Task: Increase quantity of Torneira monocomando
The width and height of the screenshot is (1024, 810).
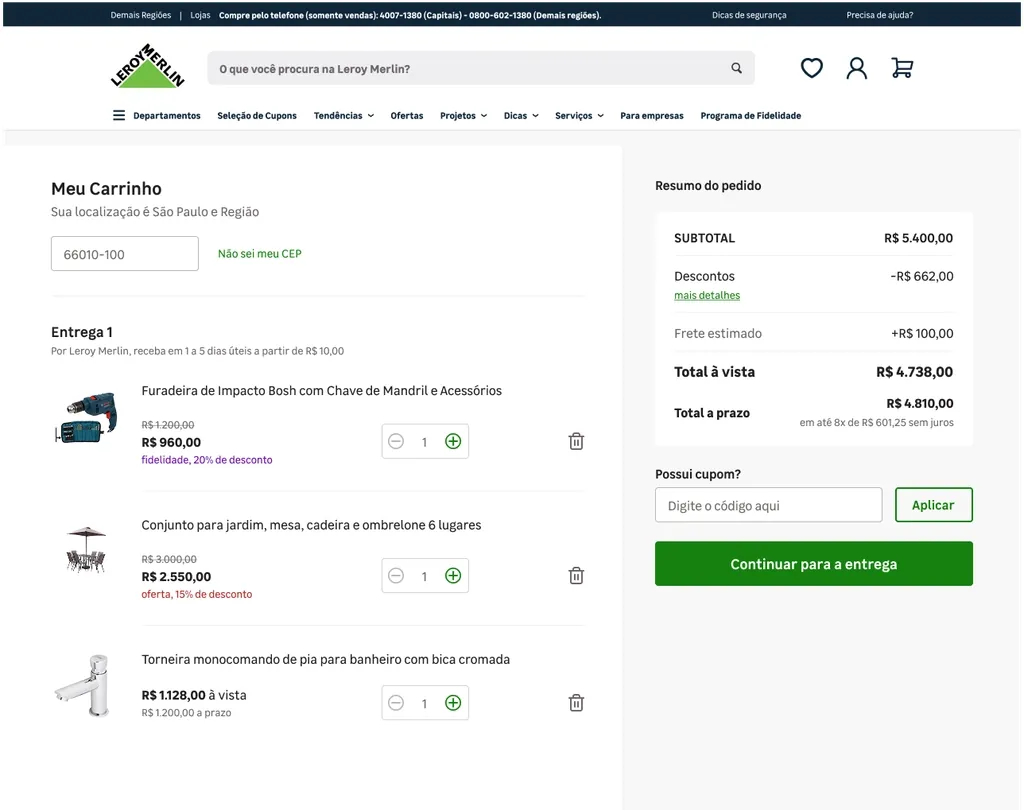Action: [453, 703]
